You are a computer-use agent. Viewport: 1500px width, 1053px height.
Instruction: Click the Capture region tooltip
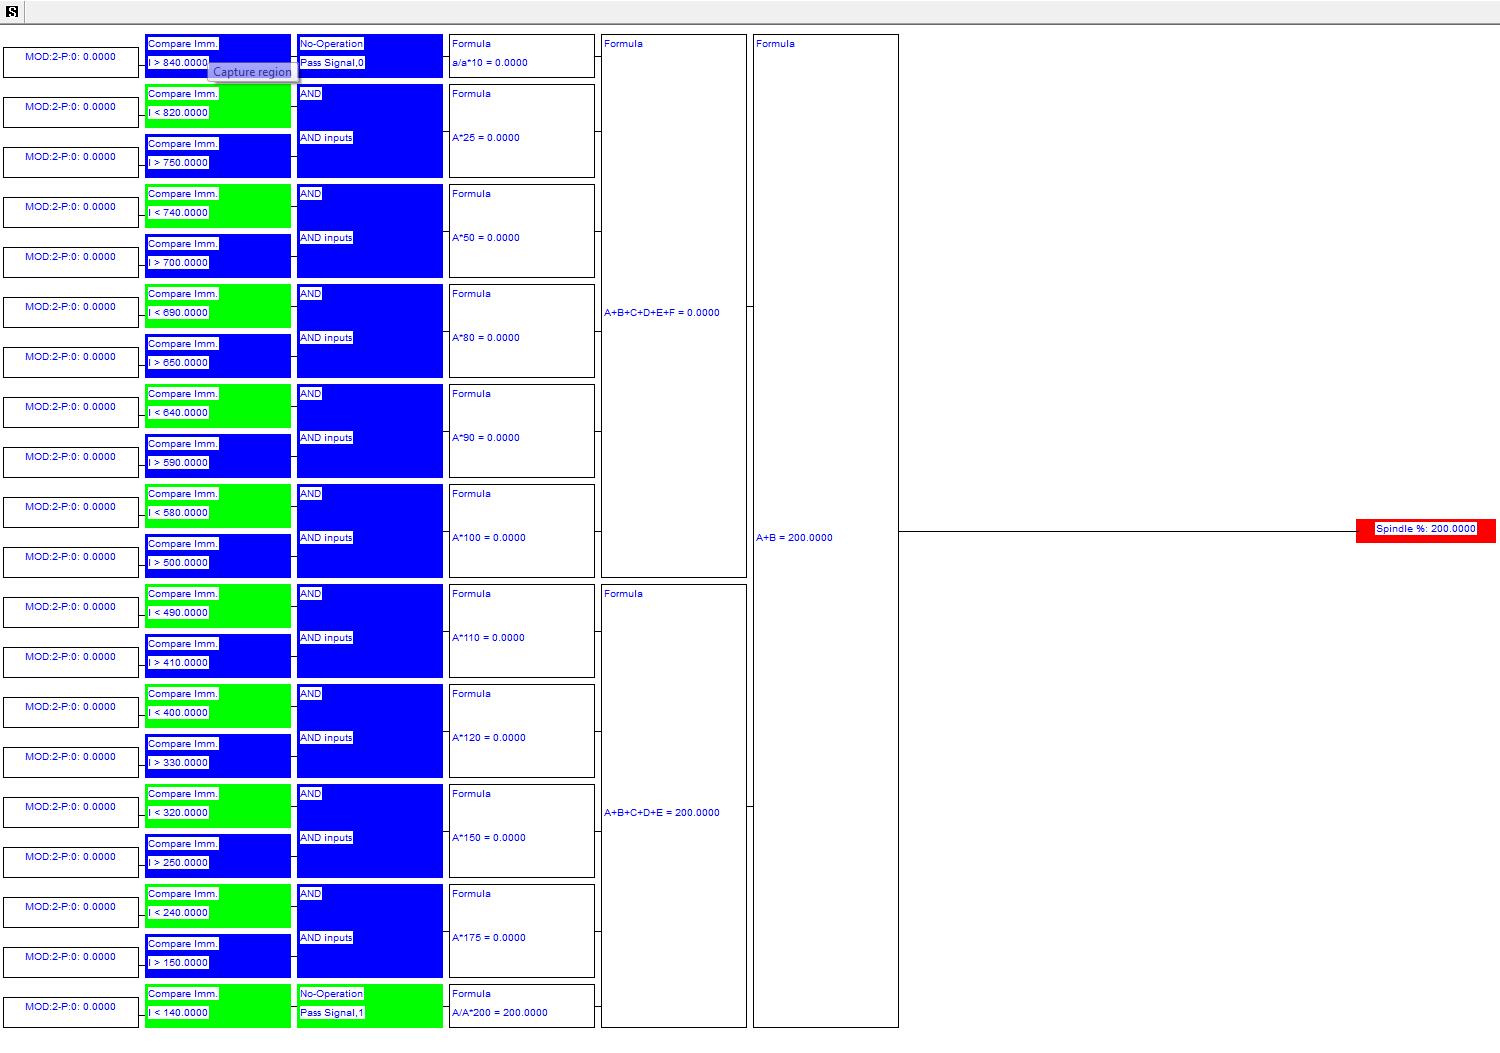(252, 72)
